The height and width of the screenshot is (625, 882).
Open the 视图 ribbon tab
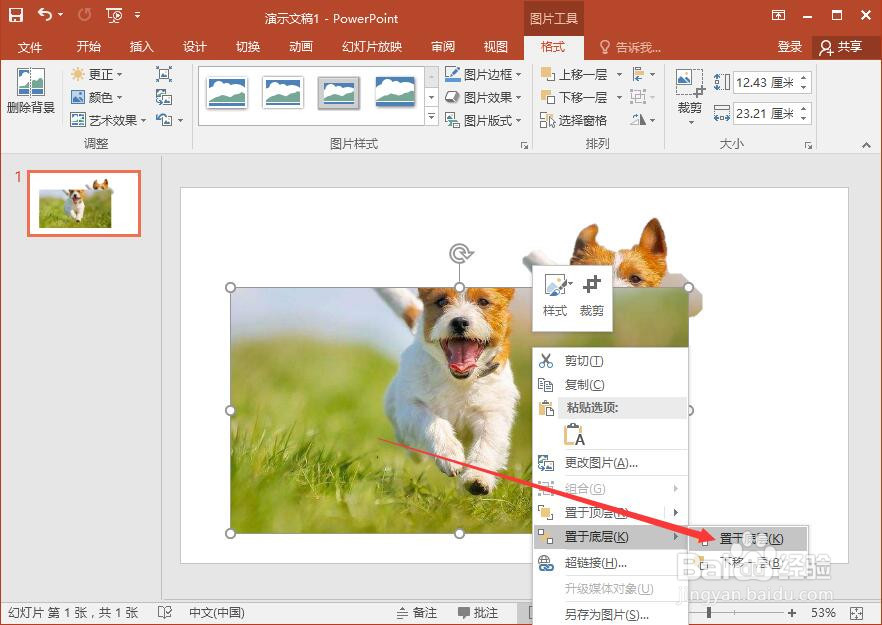496,47
